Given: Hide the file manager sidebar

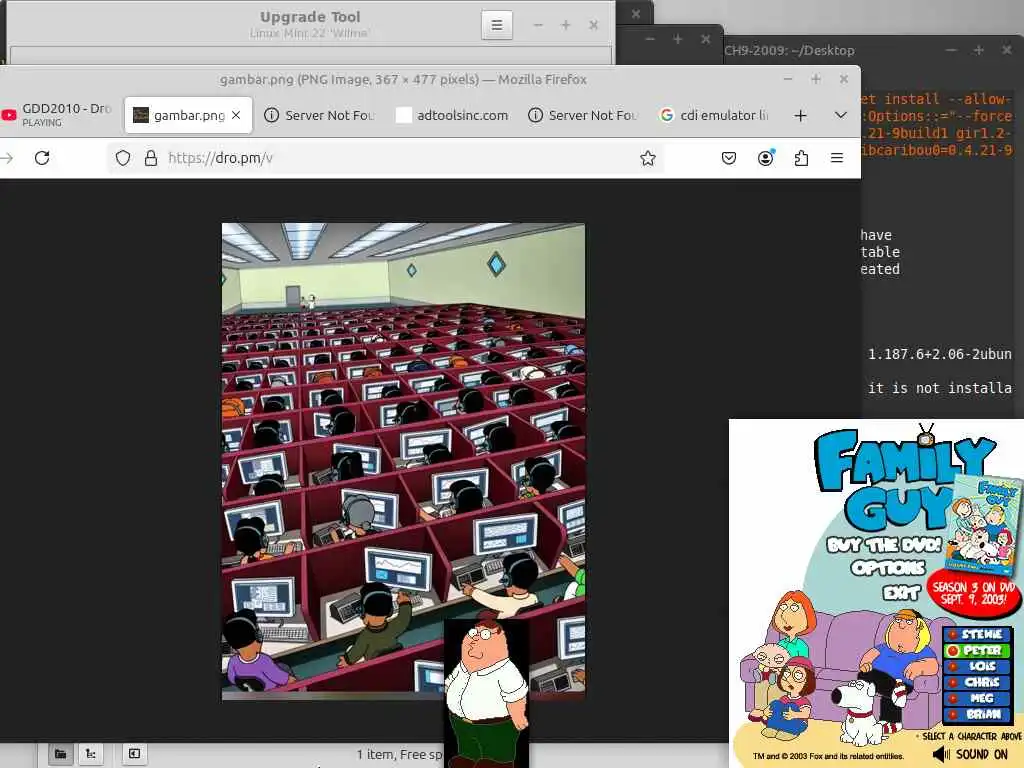Looking at the screenshot, I should [134, 754].
